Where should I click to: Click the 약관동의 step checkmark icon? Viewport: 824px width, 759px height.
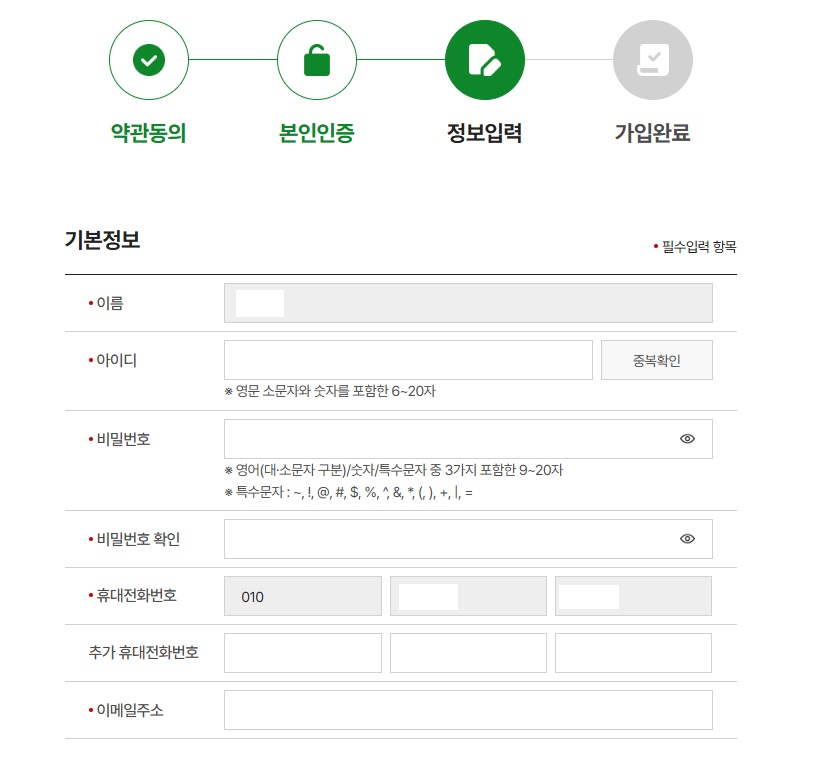coord(149,59)
